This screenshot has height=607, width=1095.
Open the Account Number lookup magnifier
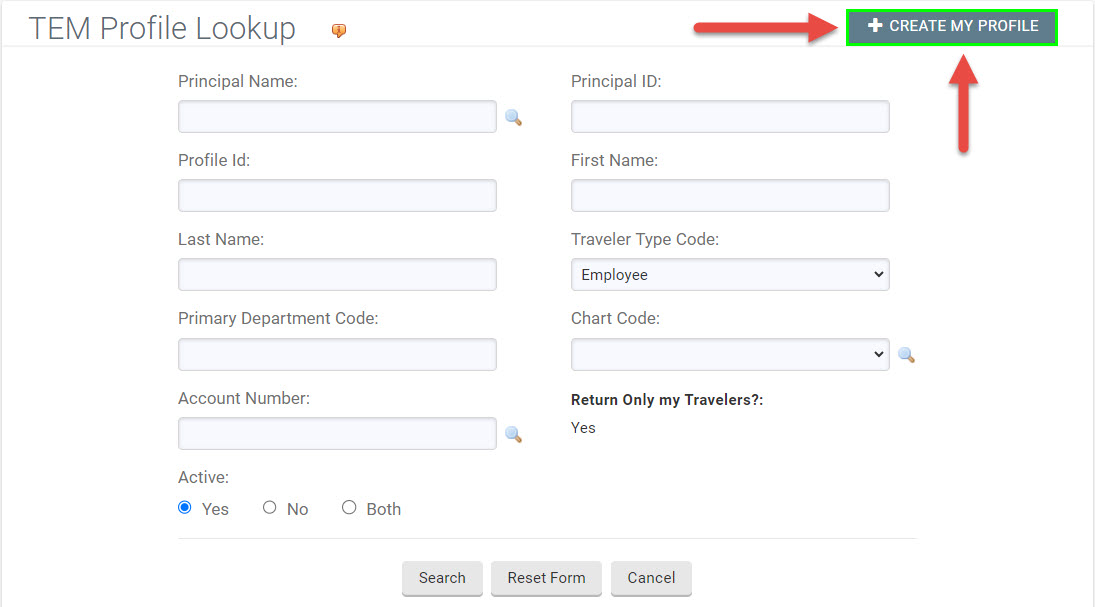coord(513,434)
